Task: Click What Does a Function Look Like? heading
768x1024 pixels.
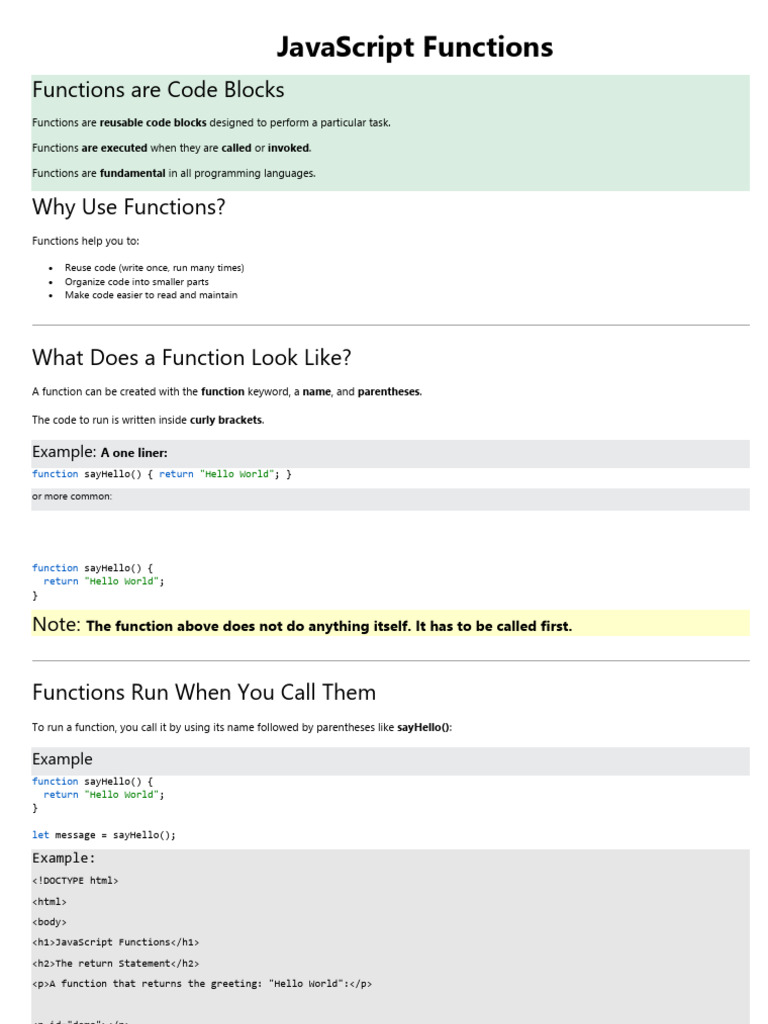Action: (x=191, y=358)
